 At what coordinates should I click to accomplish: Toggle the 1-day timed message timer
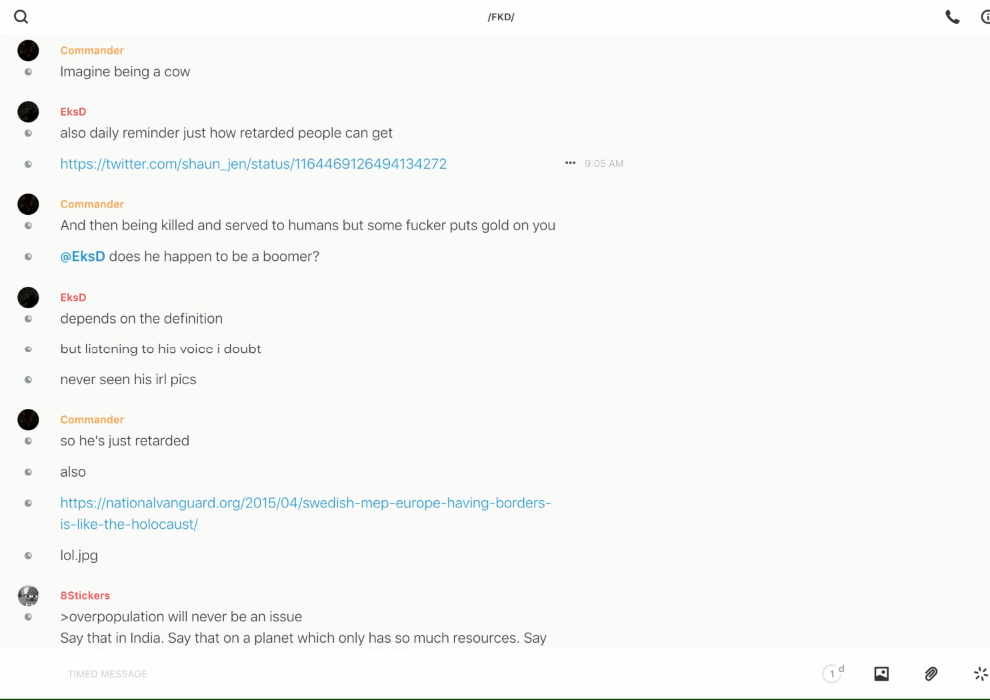[833, 674]
